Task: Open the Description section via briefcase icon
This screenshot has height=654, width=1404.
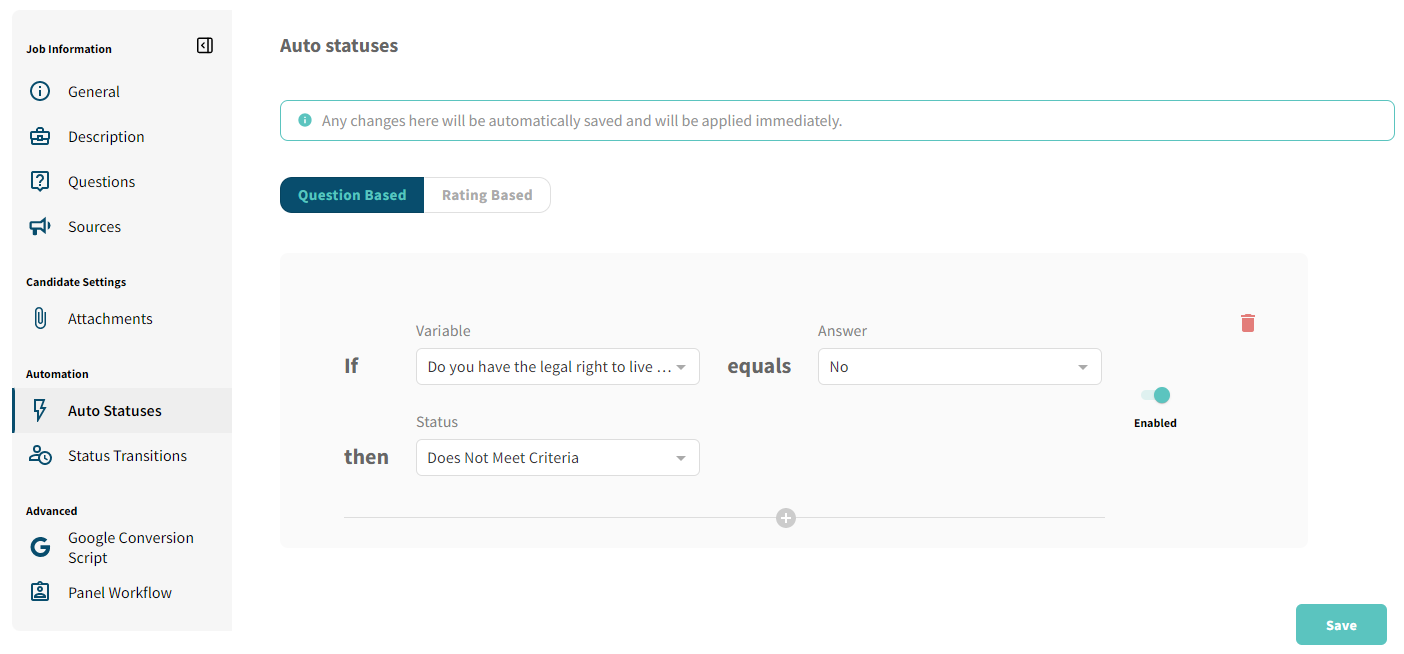Action: (x=39, y=136)
